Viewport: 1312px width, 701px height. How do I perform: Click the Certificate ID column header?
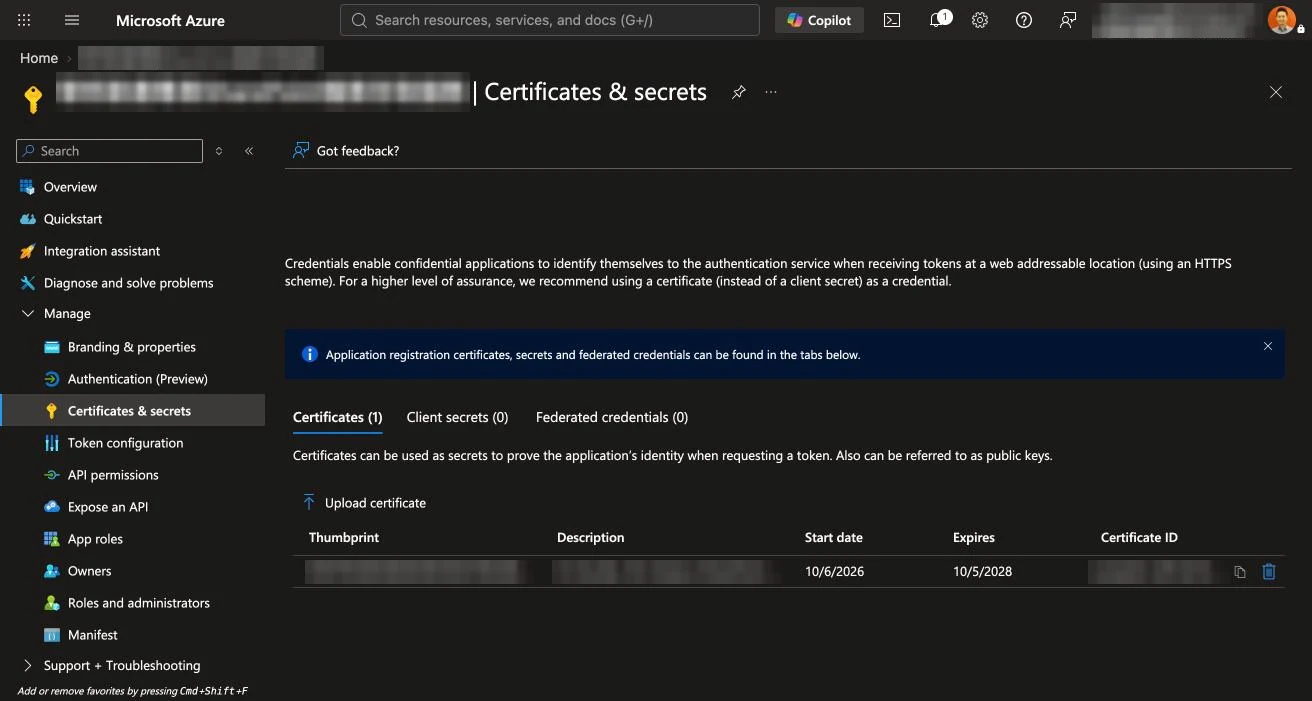[1139, 538]
